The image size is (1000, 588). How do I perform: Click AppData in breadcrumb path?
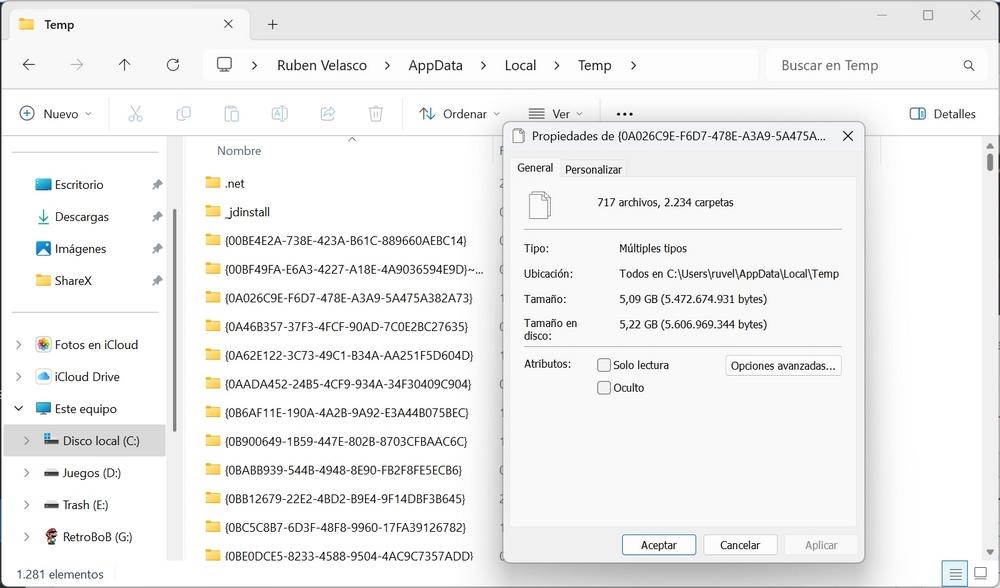tap(436, 65)
